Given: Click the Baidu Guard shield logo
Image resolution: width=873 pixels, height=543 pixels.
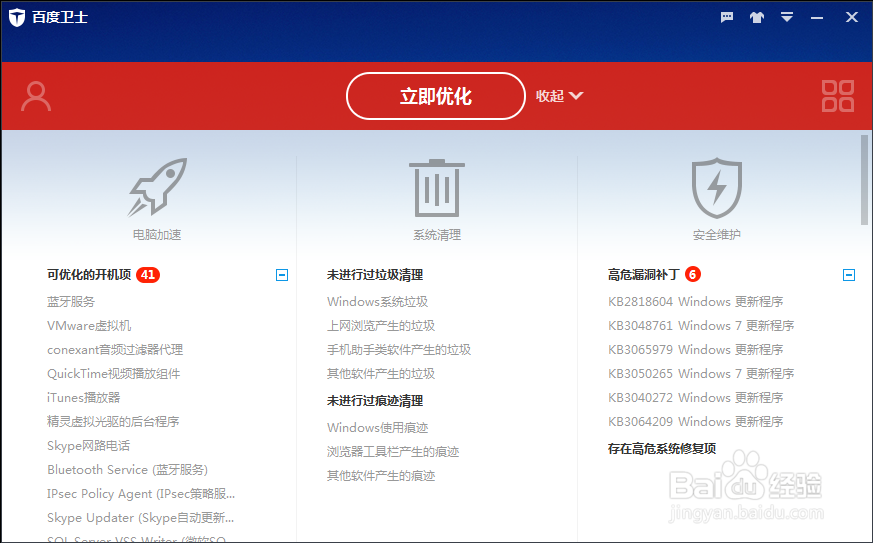Looking at the screenshot, I should tap(17, 17).
